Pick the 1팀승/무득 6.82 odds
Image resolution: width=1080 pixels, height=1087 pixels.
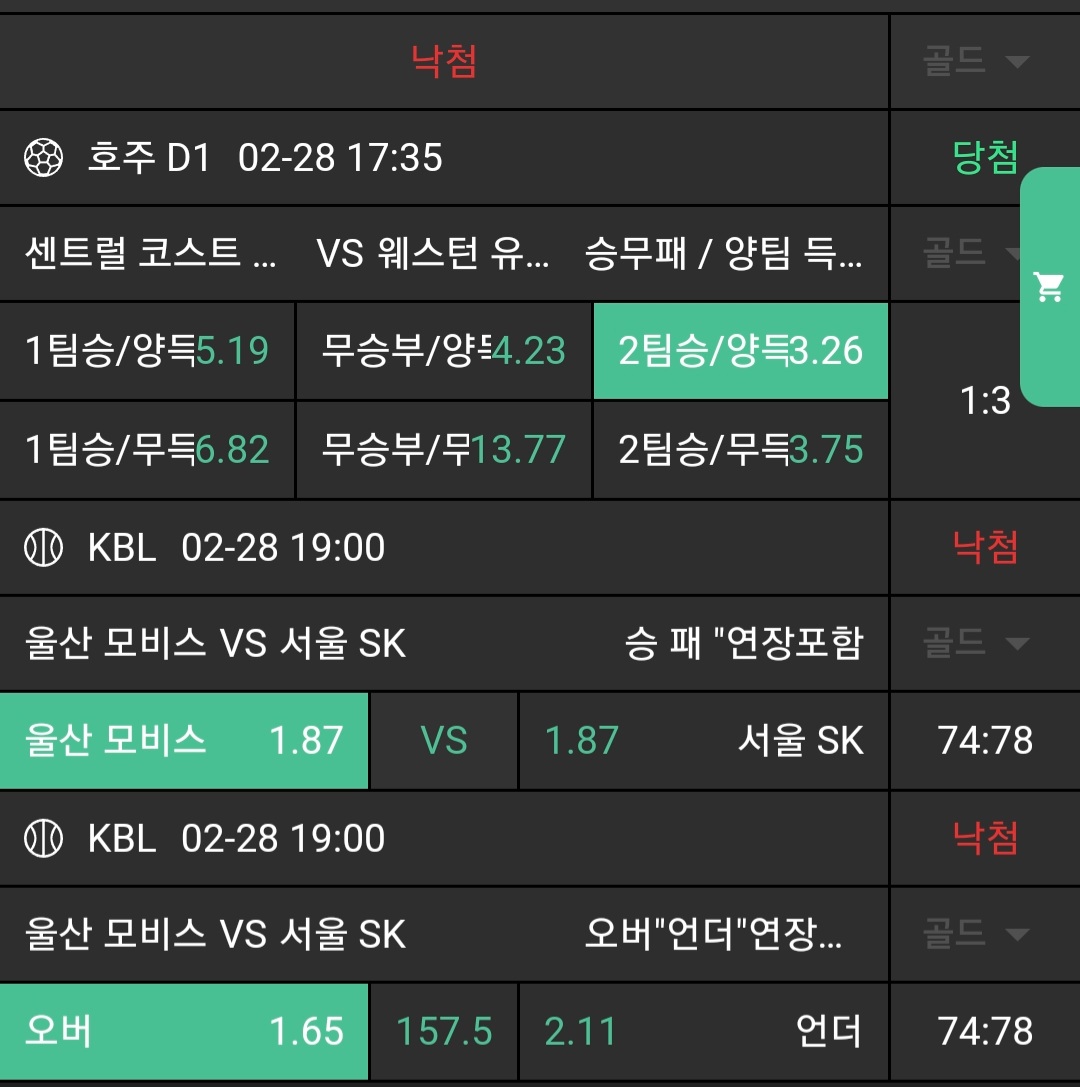tap(147, 449)
